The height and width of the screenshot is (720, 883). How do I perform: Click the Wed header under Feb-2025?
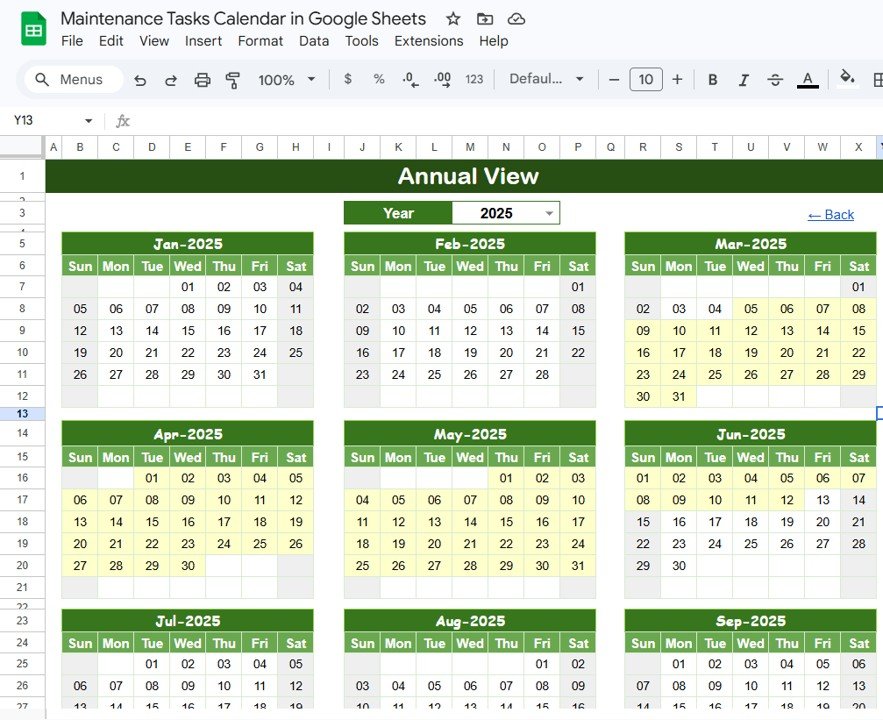pos(470,266)
